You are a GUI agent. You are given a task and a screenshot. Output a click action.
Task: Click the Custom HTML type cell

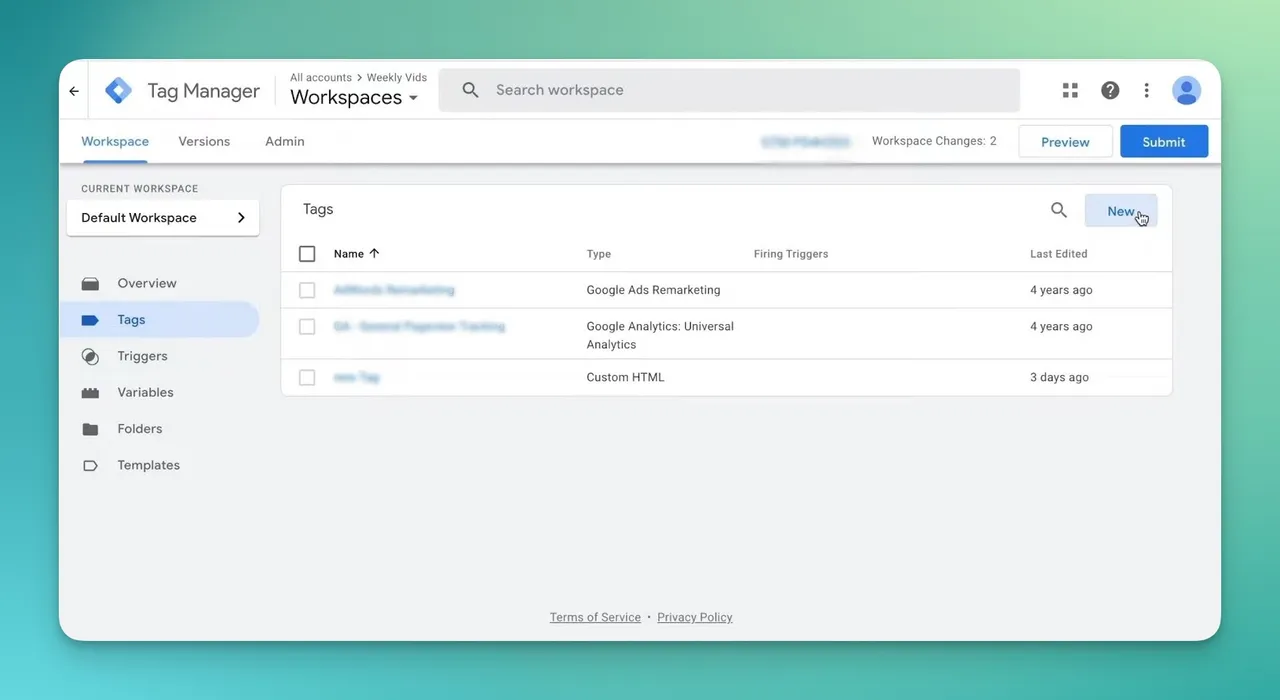coord(625,378)
